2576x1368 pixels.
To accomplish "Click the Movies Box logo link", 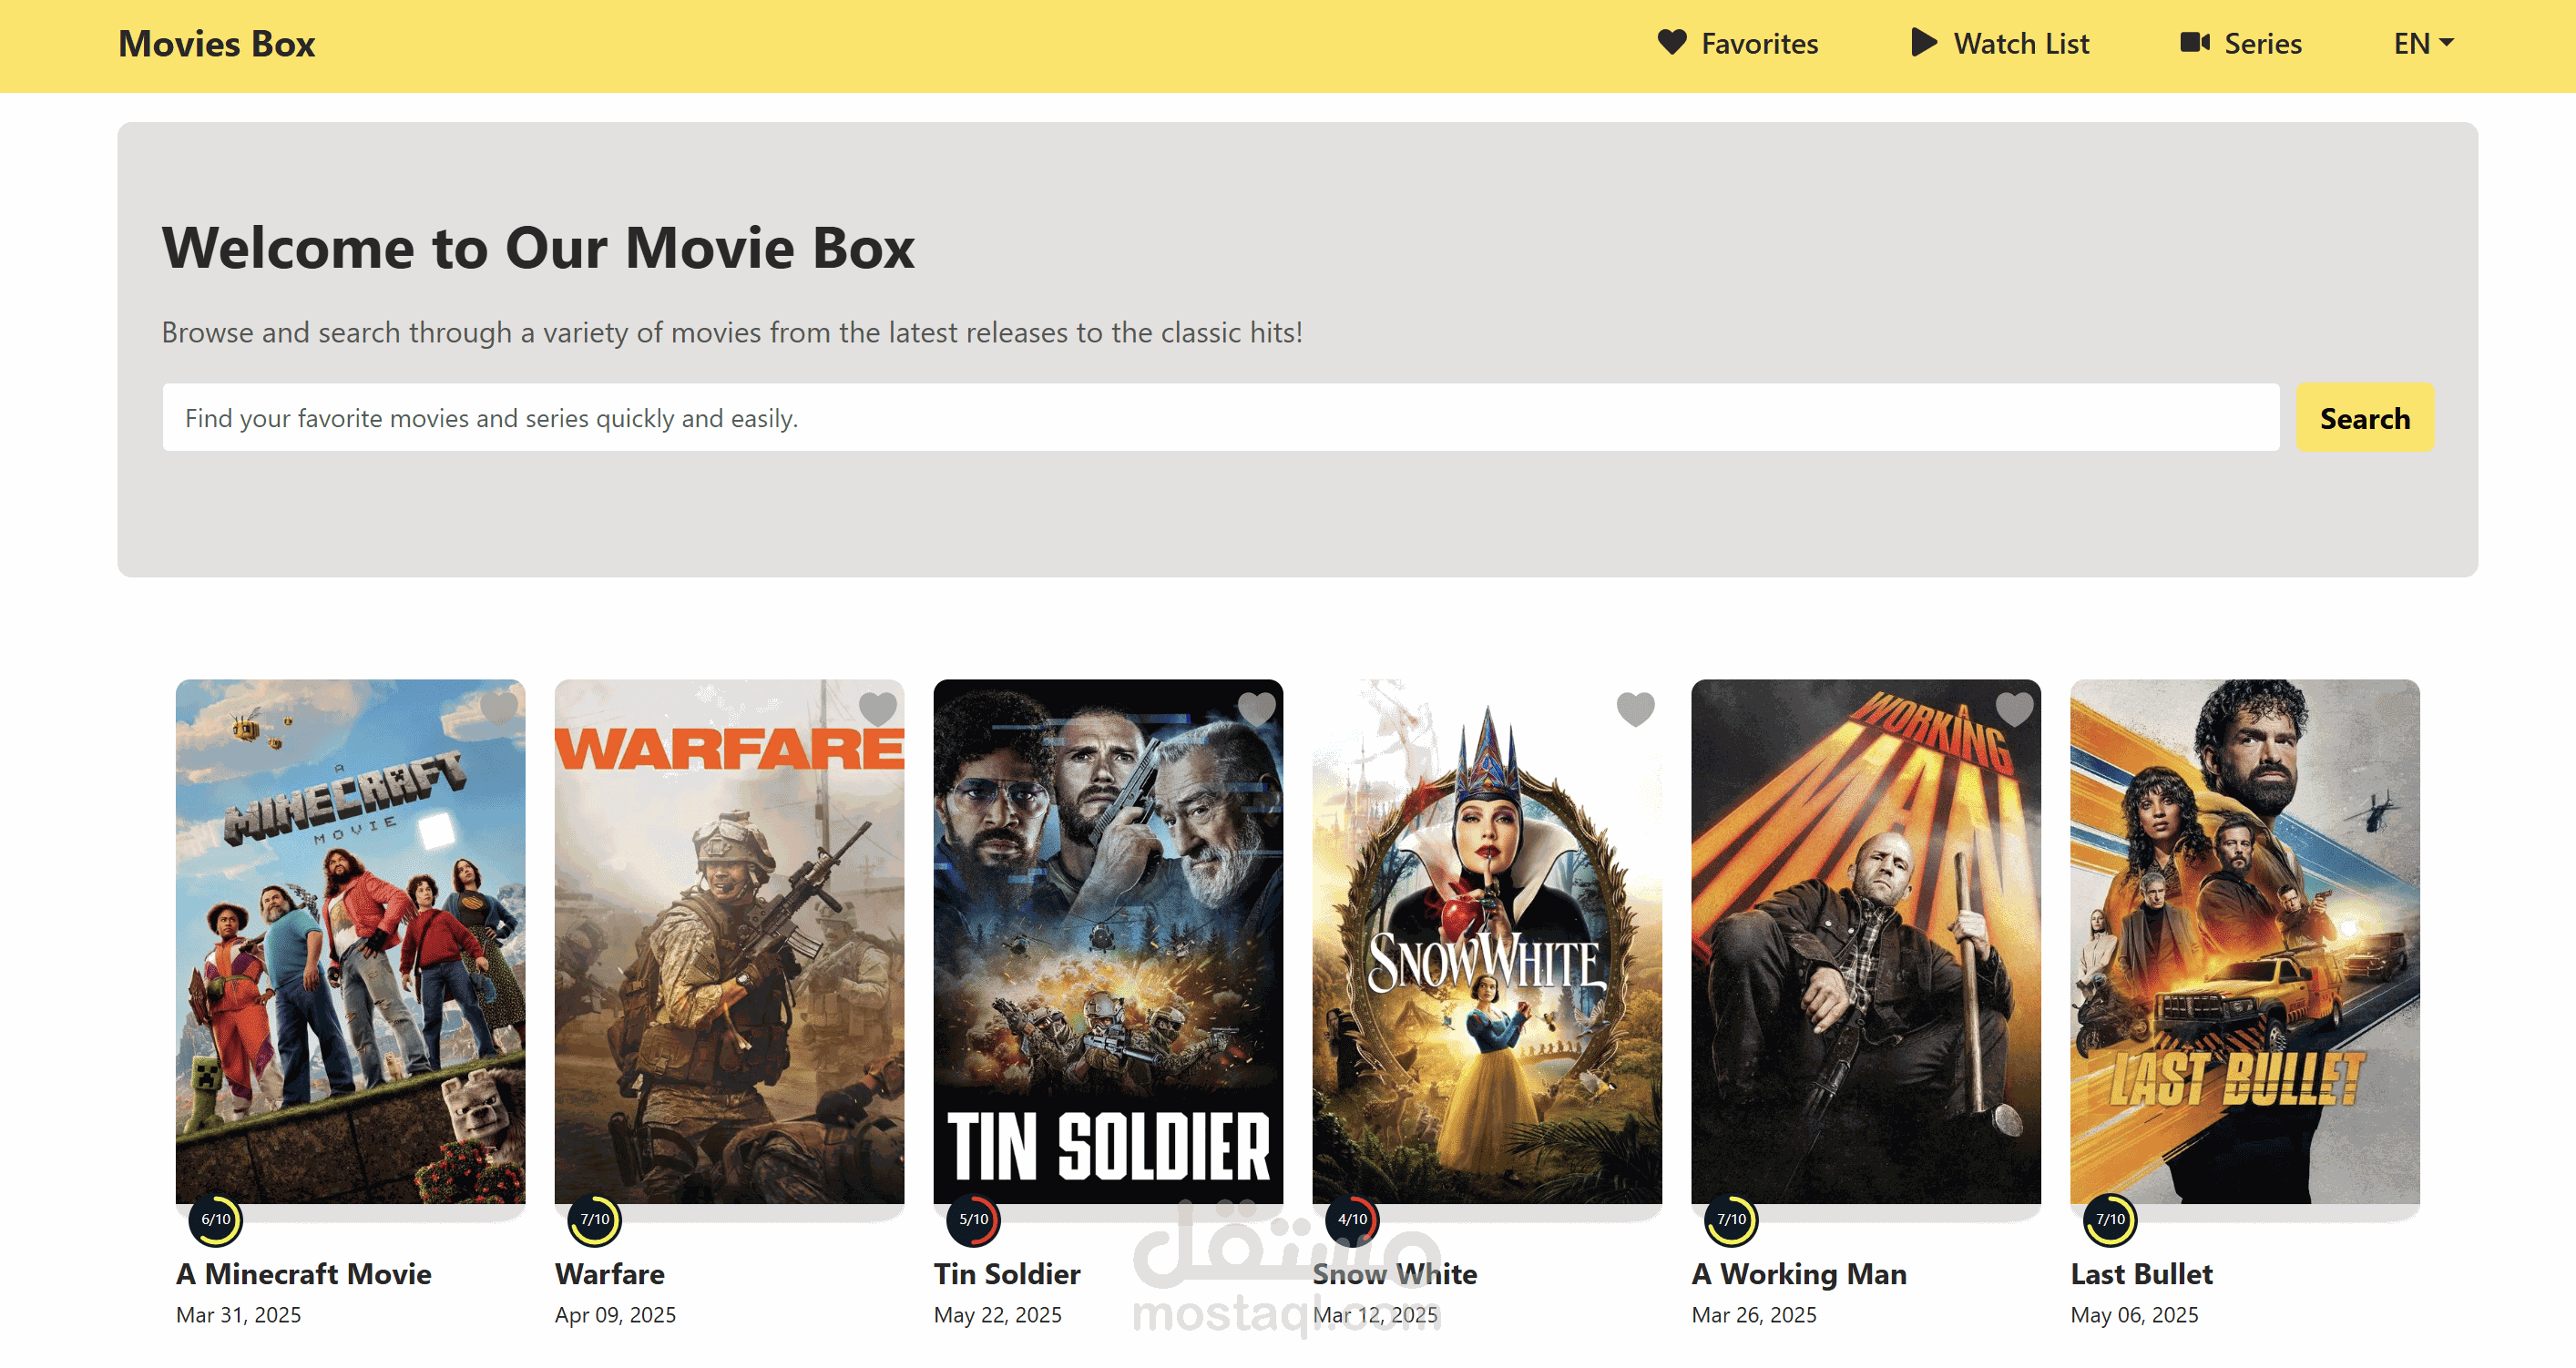I will [217, 43].
